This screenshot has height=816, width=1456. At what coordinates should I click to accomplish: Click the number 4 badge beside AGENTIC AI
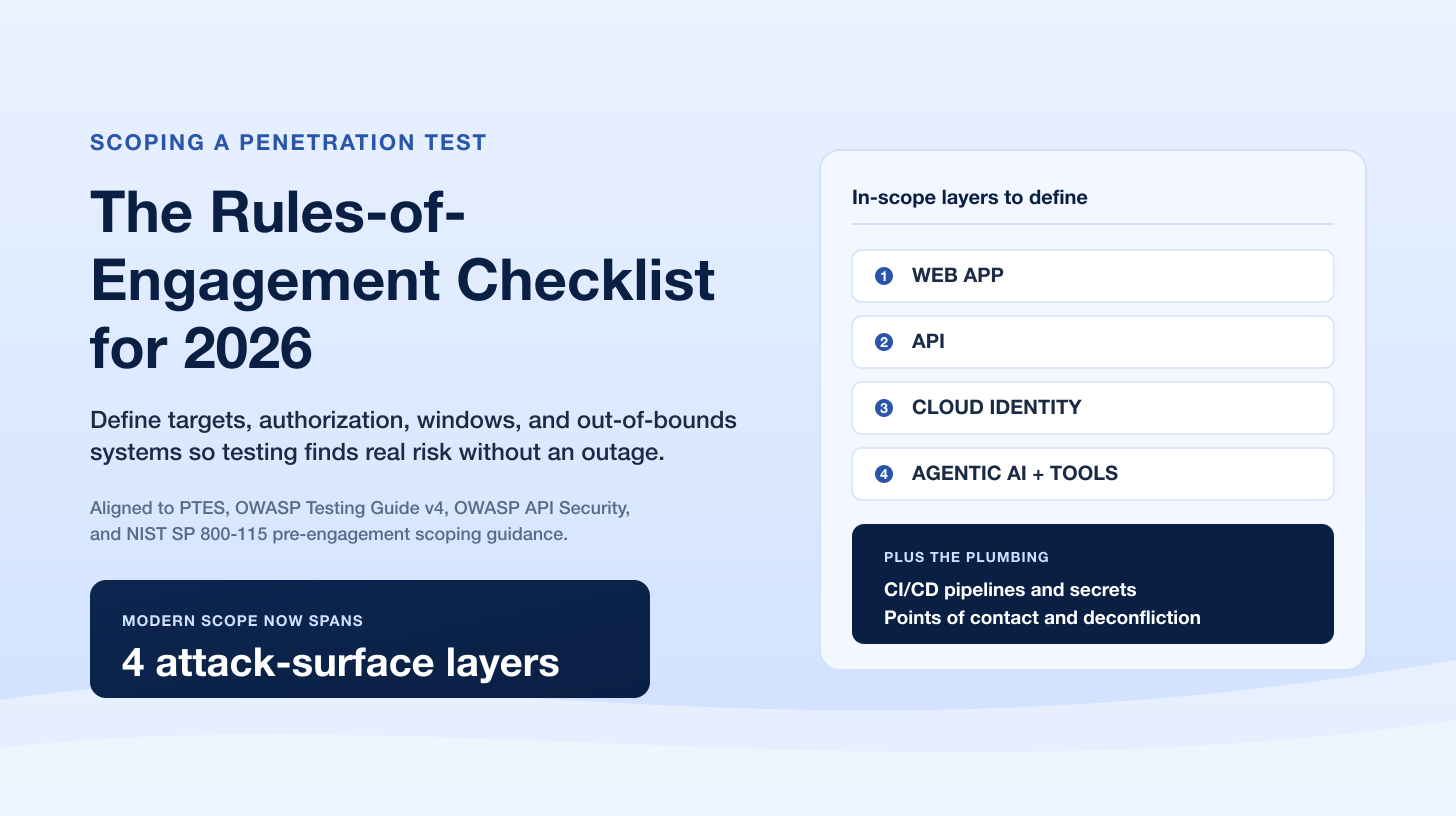(x=884, y=474)
